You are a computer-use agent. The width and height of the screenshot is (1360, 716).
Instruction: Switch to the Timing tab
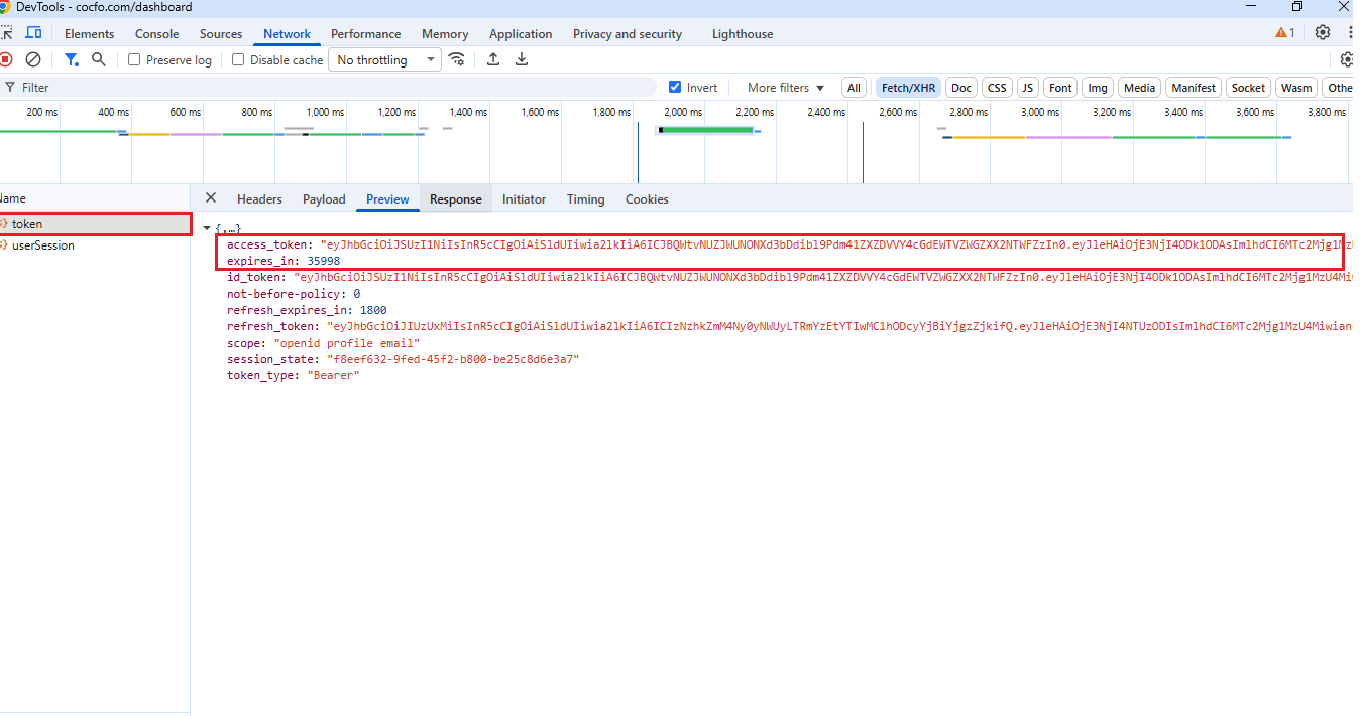tap(585, 199)
